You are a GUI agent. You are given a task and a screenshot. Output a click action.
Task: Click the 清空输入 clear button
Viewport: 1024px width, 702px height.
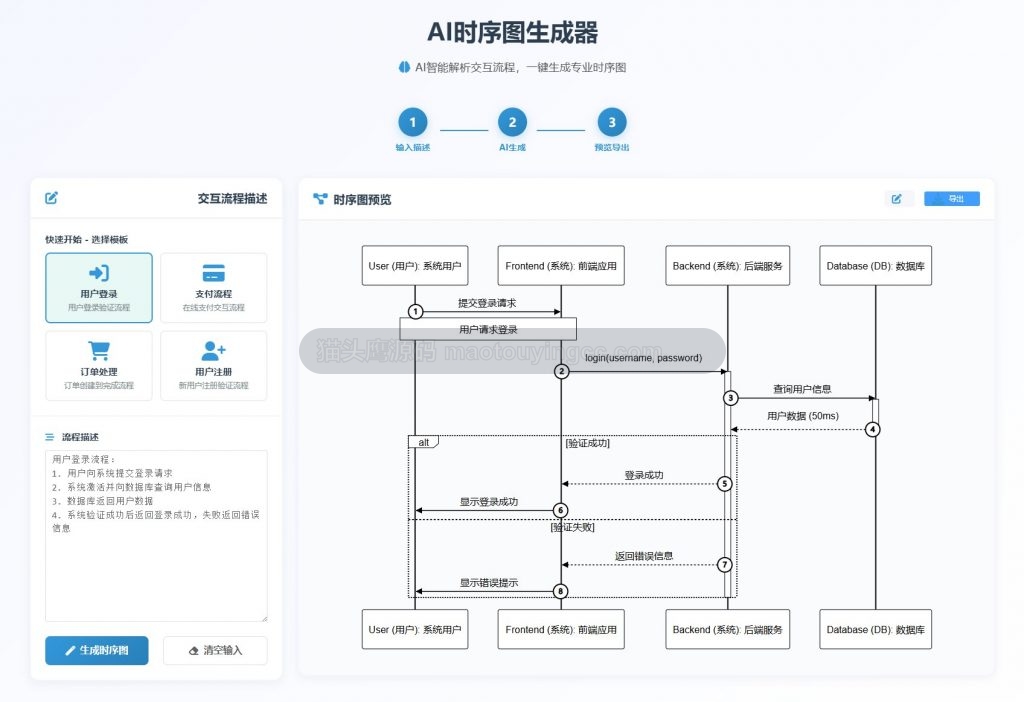(x=215, y=650)
